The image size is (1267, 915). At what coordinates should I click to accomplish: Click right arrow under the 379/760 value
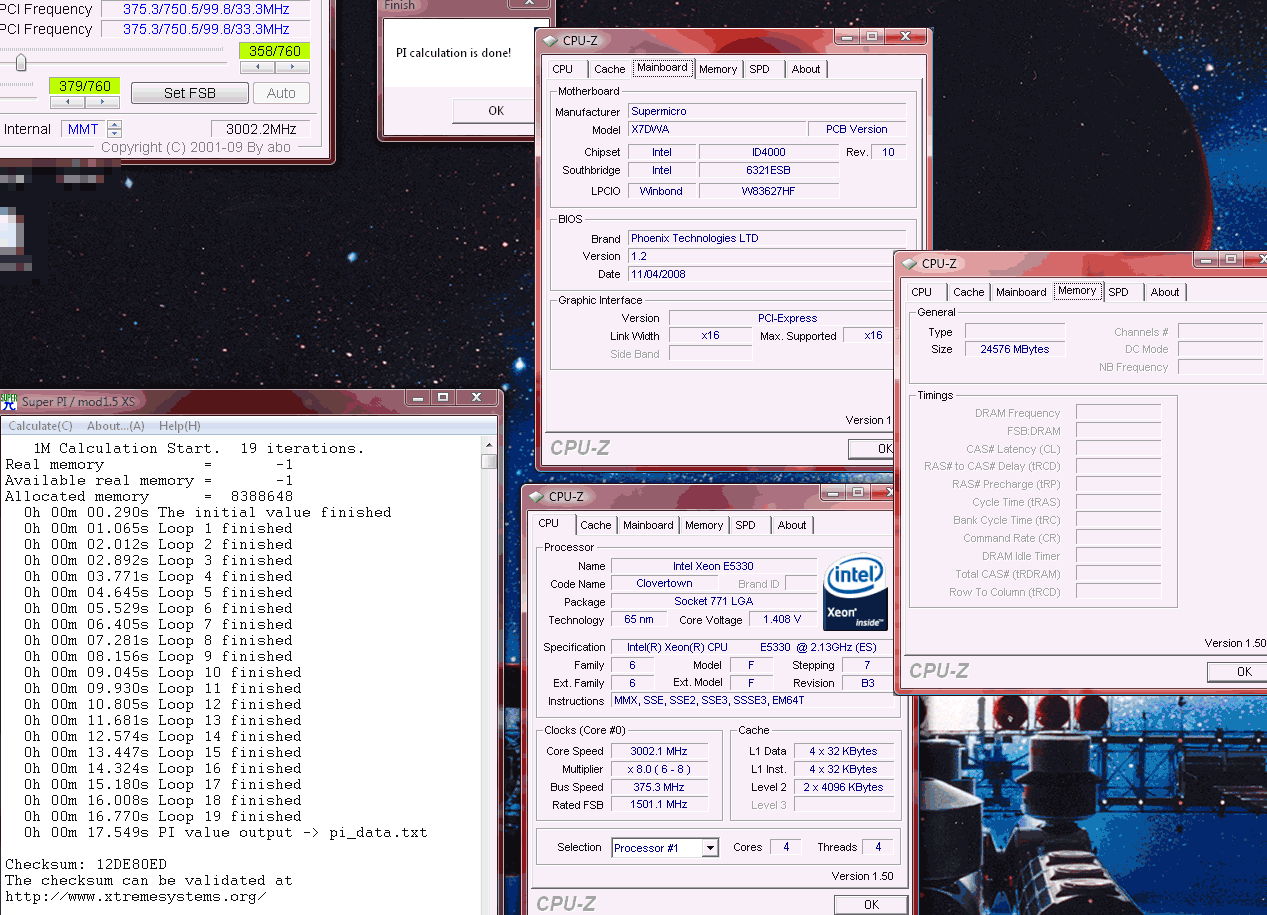[102, 102]
